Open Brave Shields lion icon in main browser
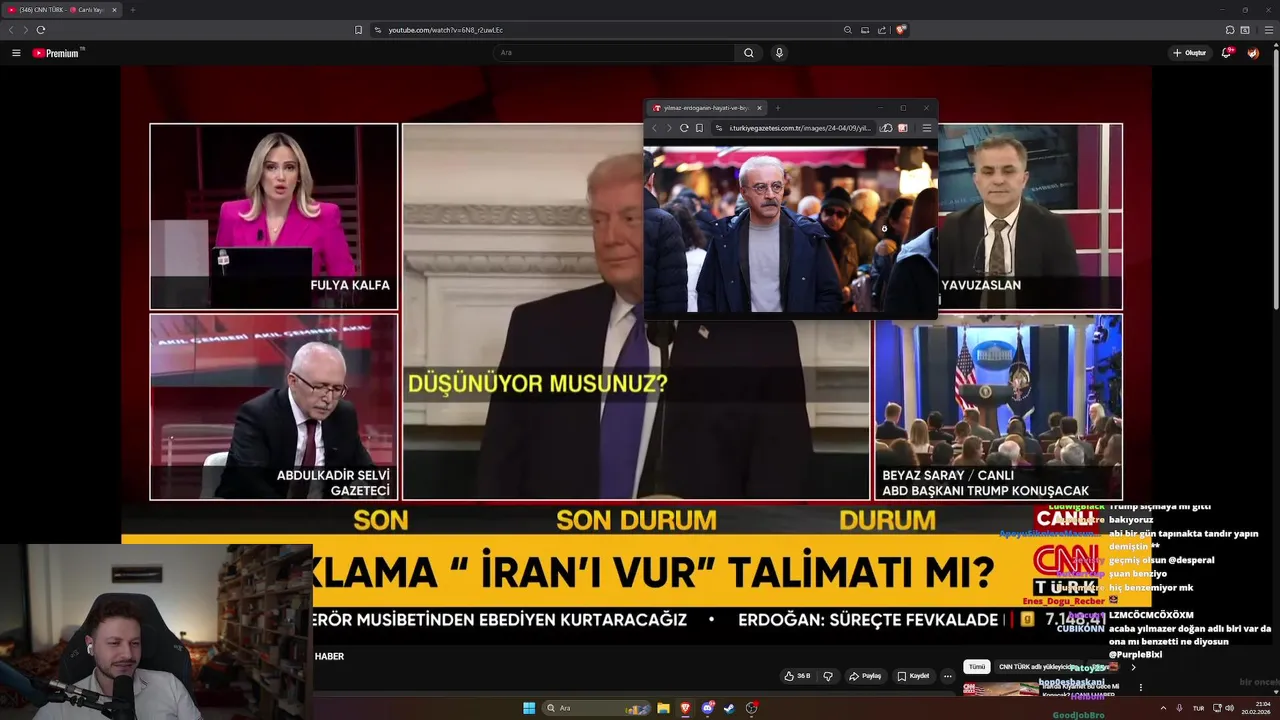The height and width of the screenshot is (720, 1280). point(900,30)
